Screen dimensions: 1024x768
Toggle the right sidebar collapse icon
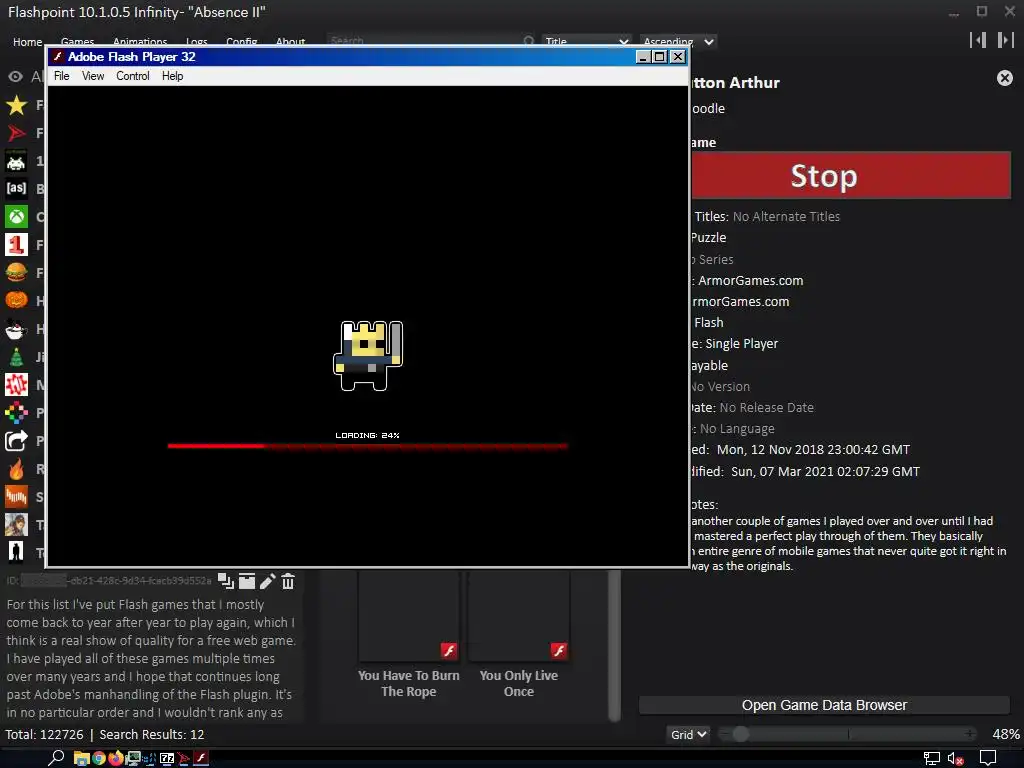click(x=1005, y=40)
